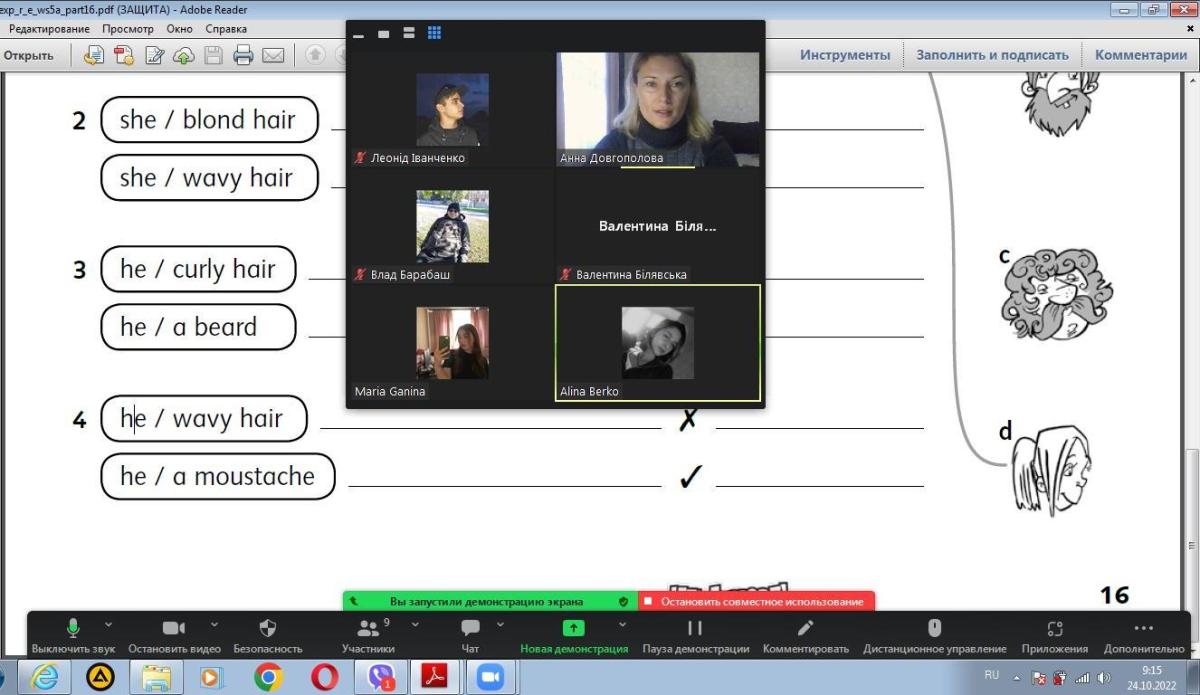Viewport: 1200px width, 695px height.
Task: Click the 'she / blond hair' text
Action: [208, 120]
